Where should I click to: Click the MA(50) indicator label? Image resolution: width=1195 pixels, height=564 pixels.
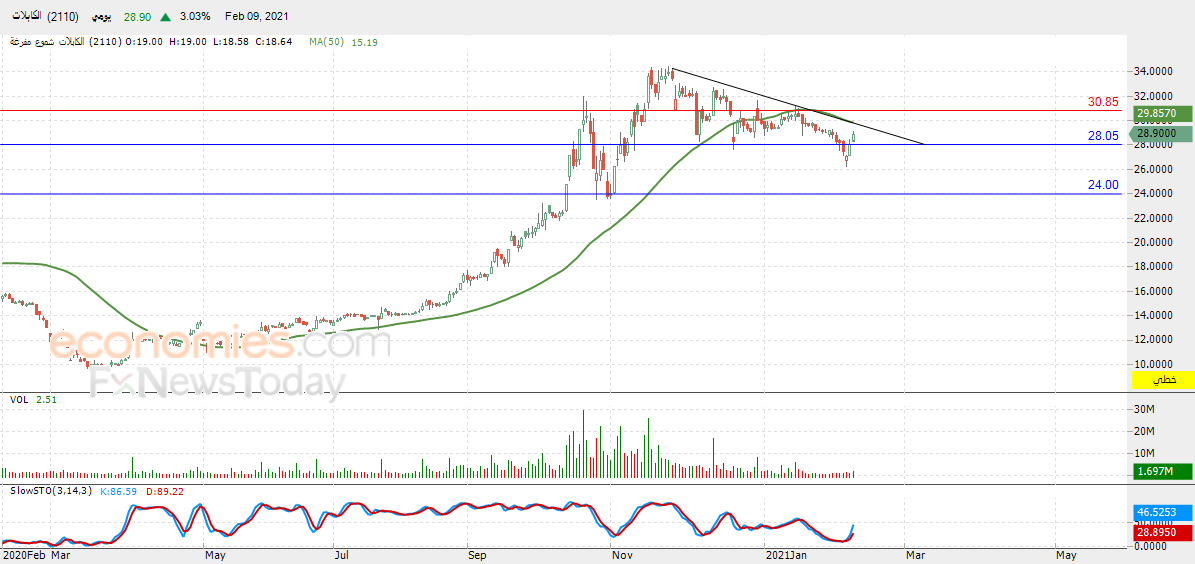coord(325,43)
